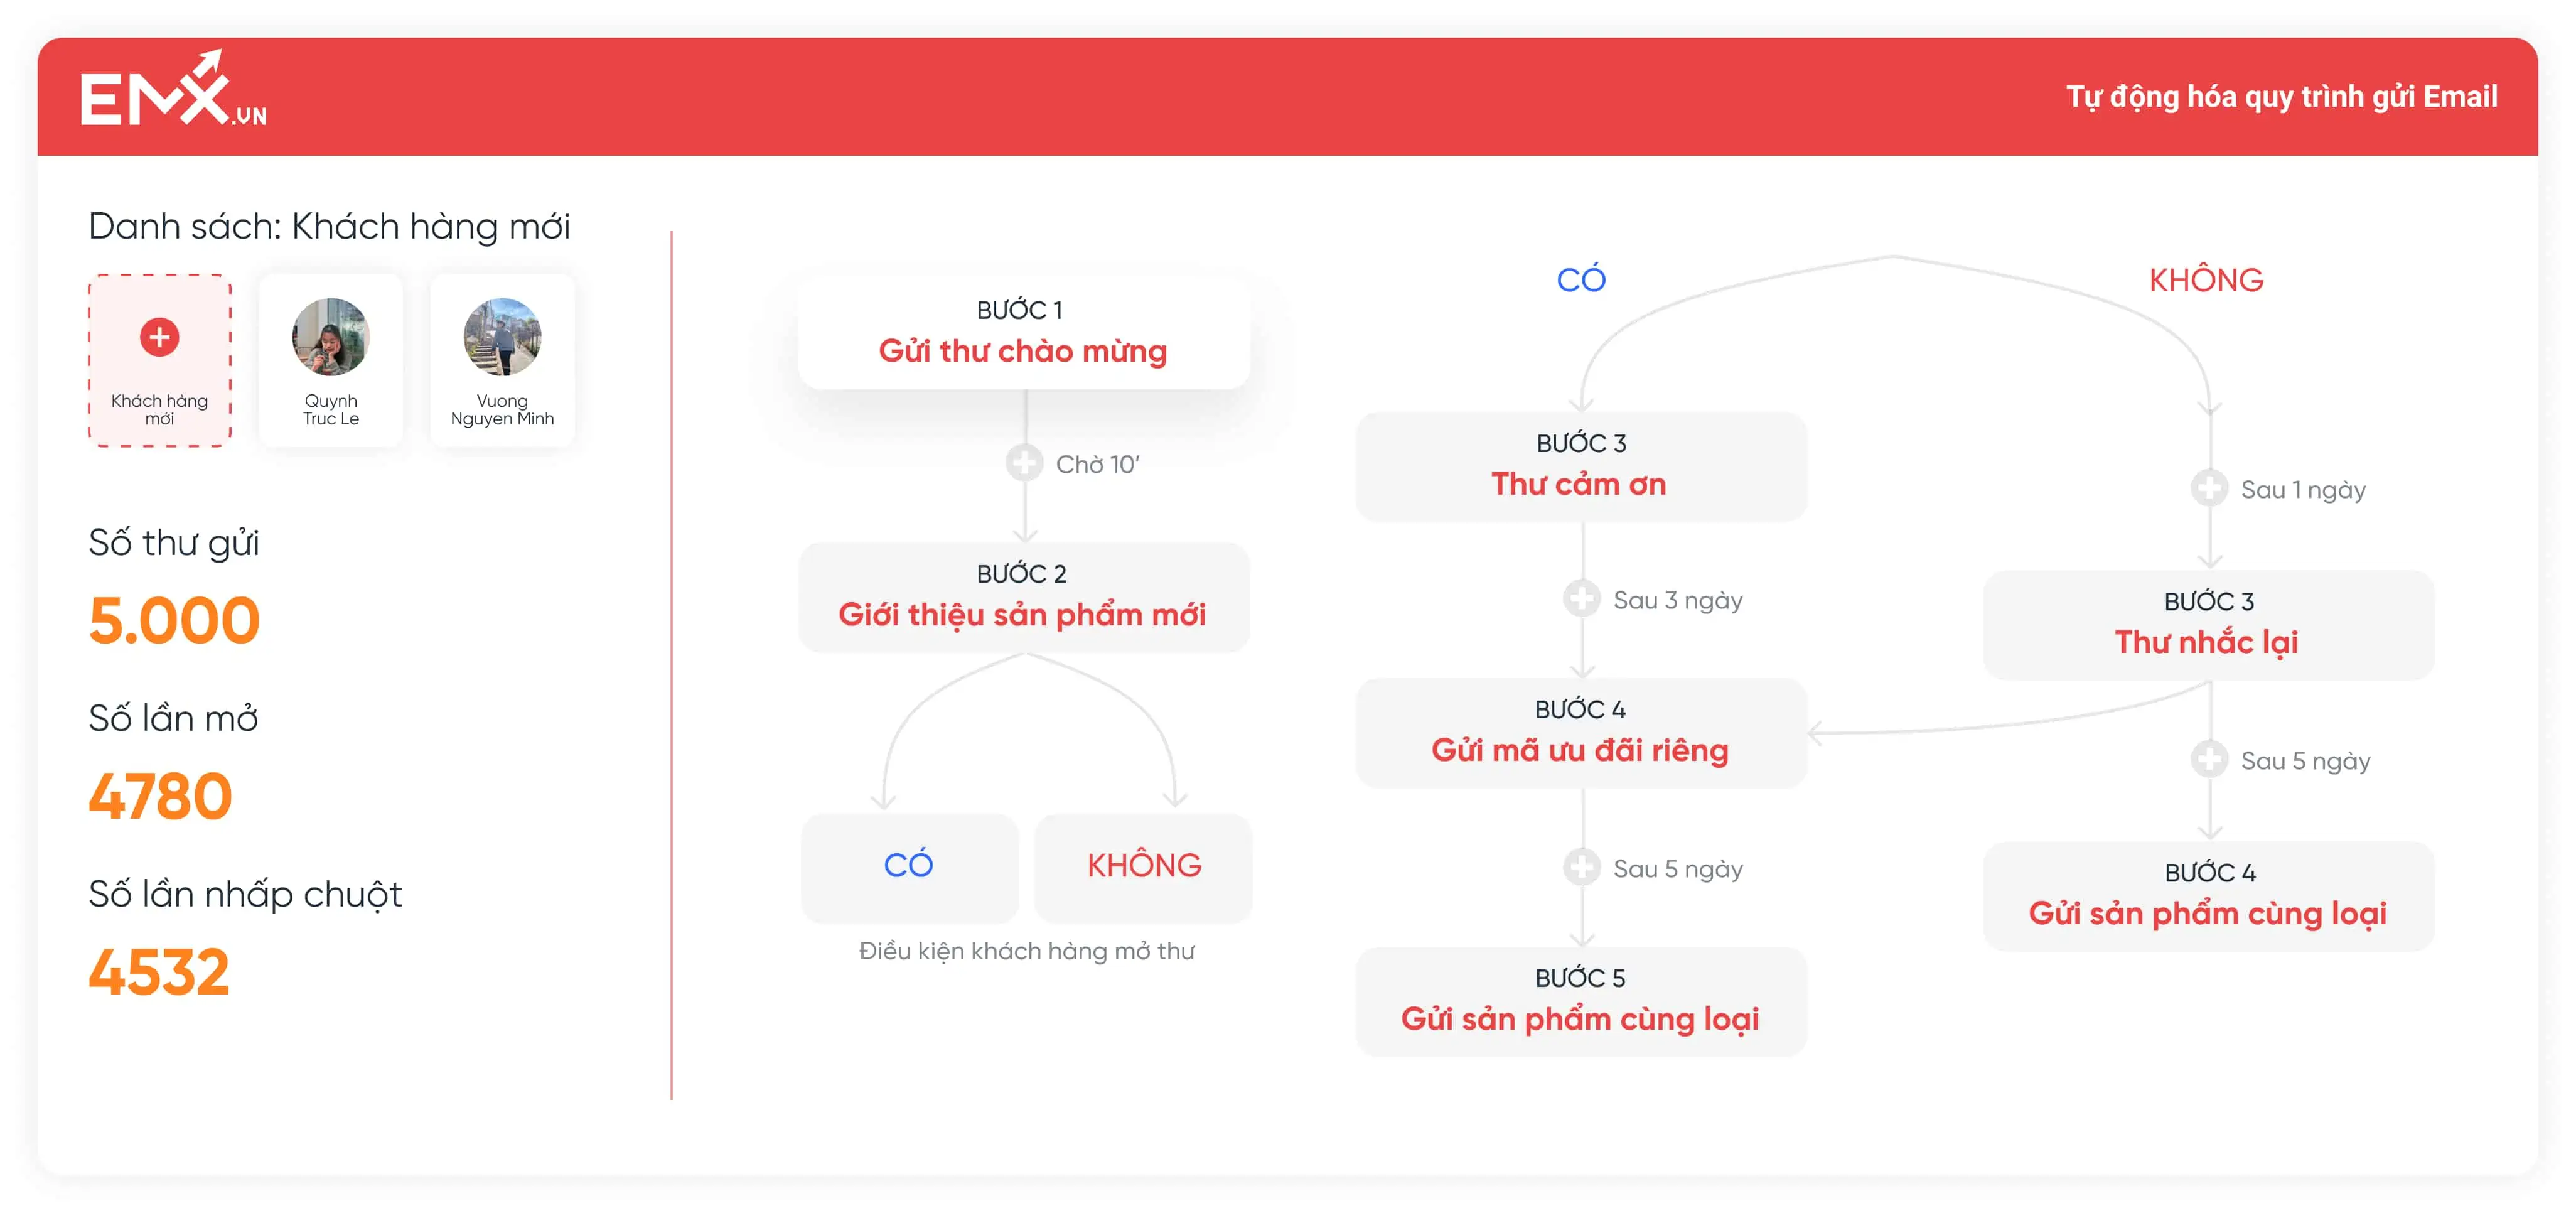The width and height of the screenshot is (2576, 1213).
Task: Click the plus icon beside Sau 3 ngày
Action: [1581, 599]
